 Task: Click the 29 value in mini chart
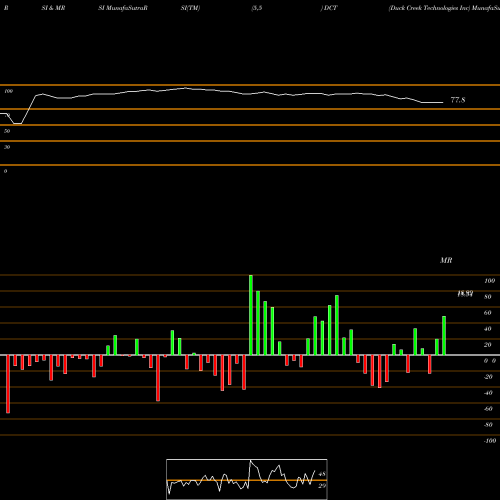(x=322, y=486)
